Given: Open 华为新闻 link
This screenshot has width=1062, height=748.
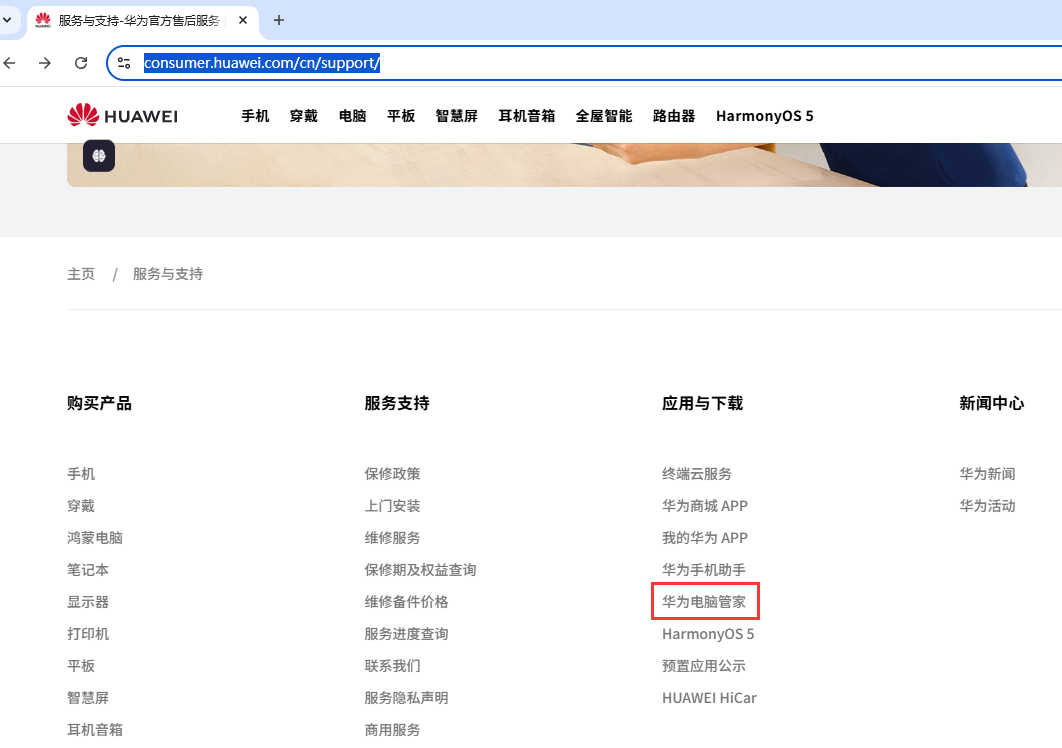Looking at the screenshot, I should (987, 474).
